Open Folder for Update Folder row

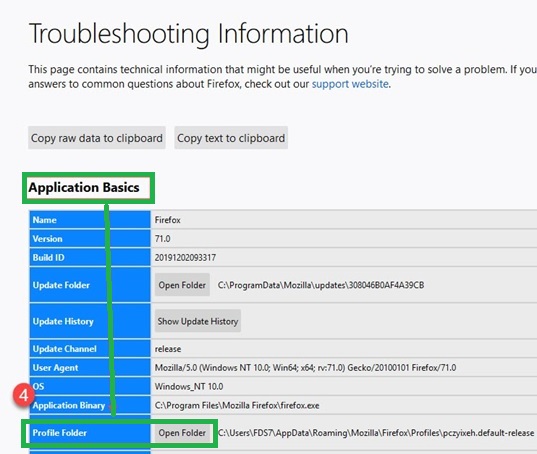(182, 285)
